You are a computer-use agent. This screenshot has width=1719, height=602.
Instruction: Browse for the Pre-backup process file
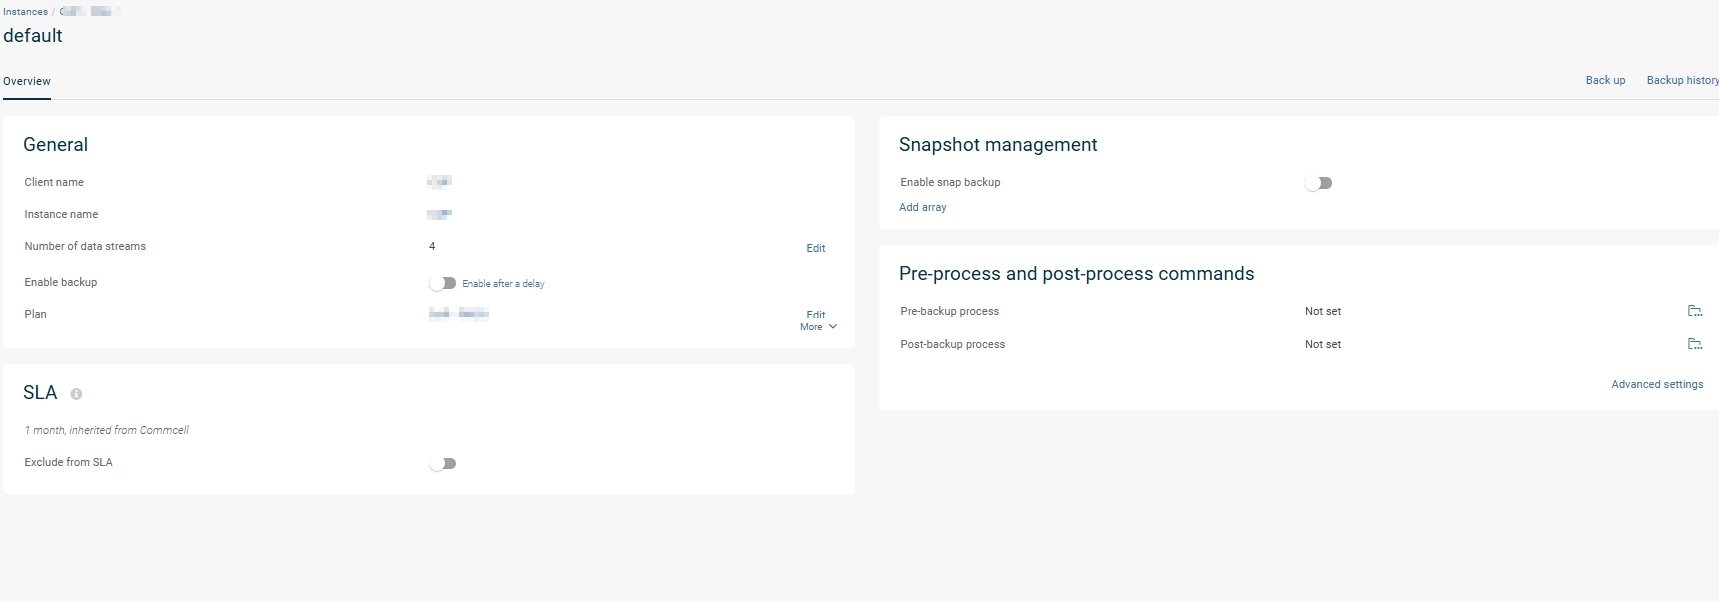(x=1694, y=311)
